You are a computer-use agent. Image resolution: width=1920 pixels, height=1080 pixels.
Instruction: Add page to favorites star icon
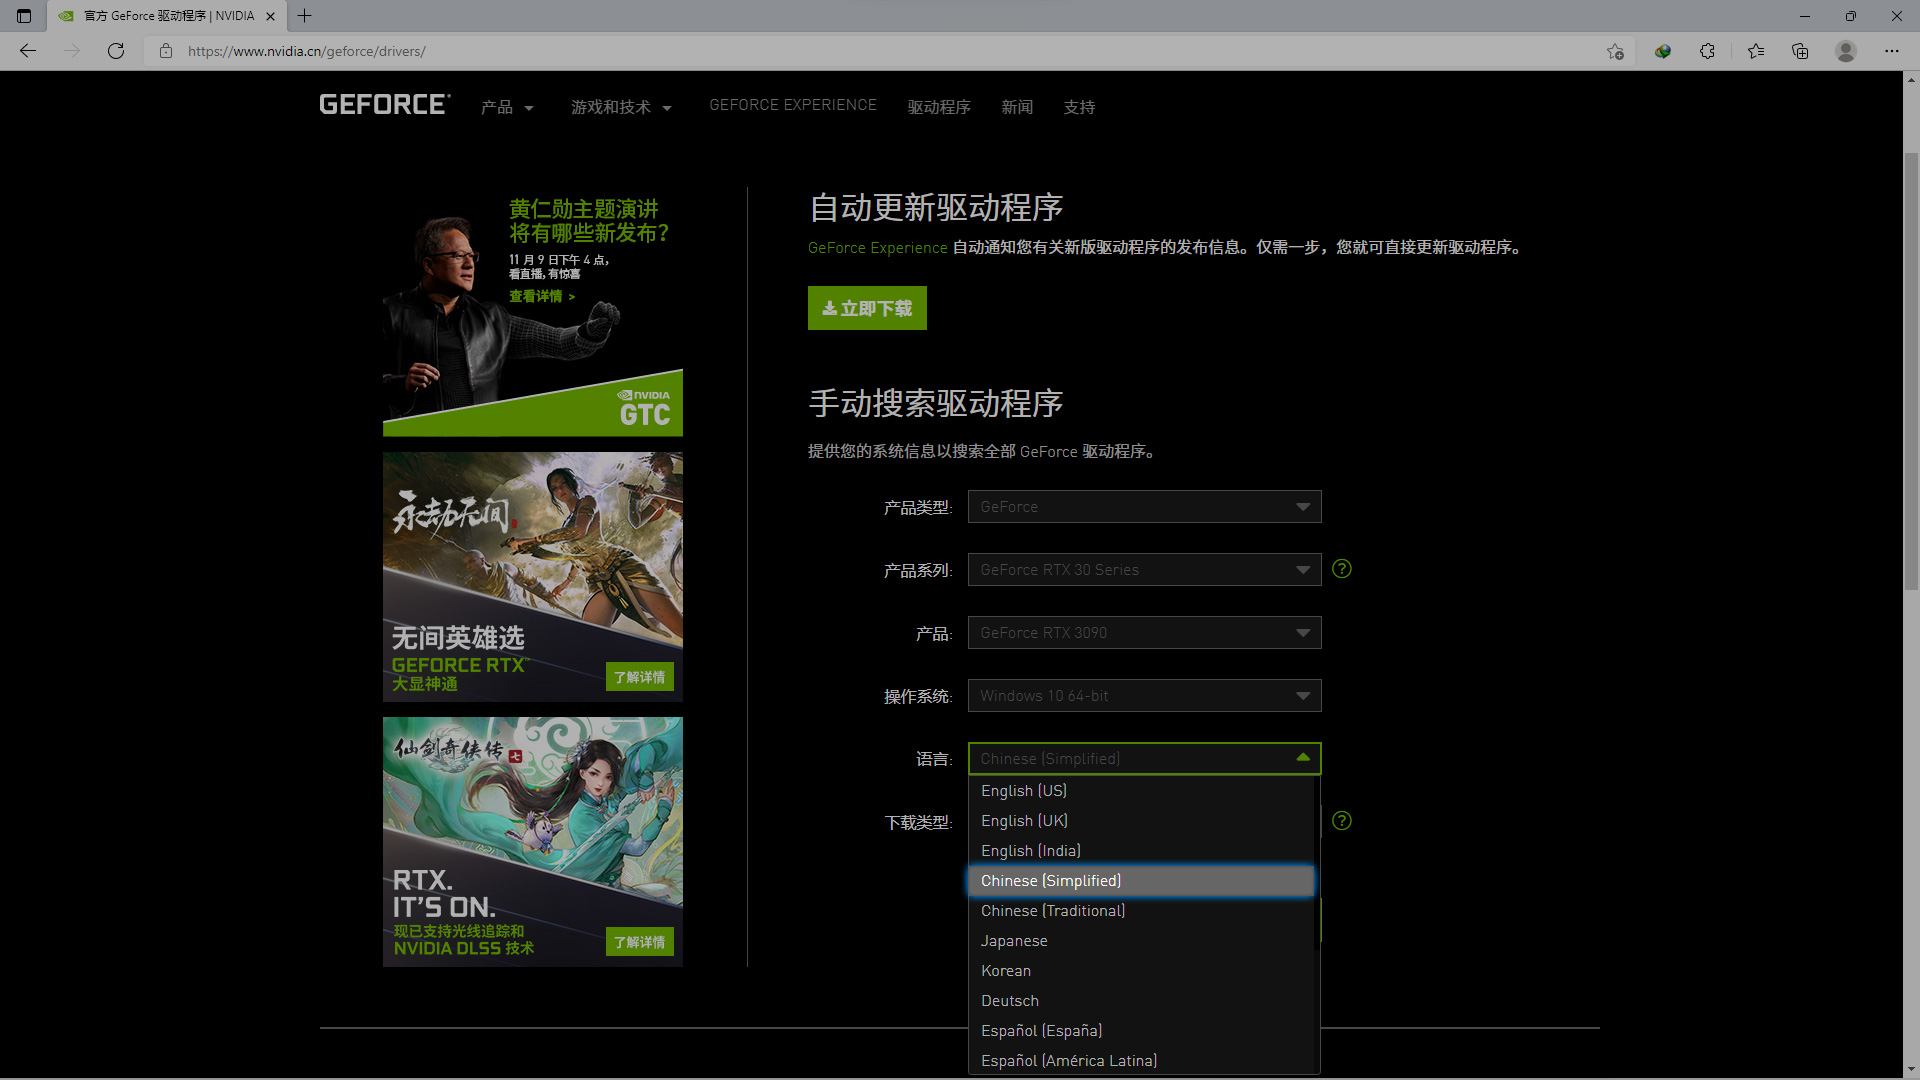(x=1615, y=51)
